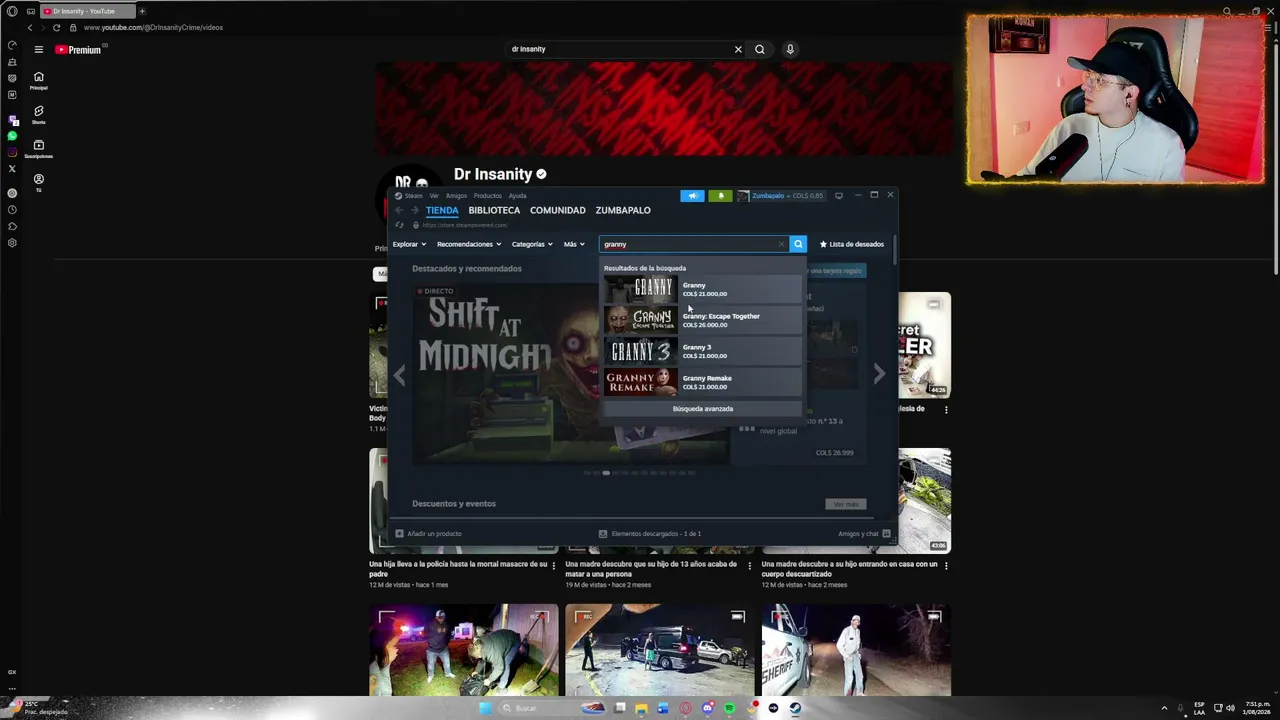
Task: Open Opera sidebar extensions cube icon
Action: [12, 226]
